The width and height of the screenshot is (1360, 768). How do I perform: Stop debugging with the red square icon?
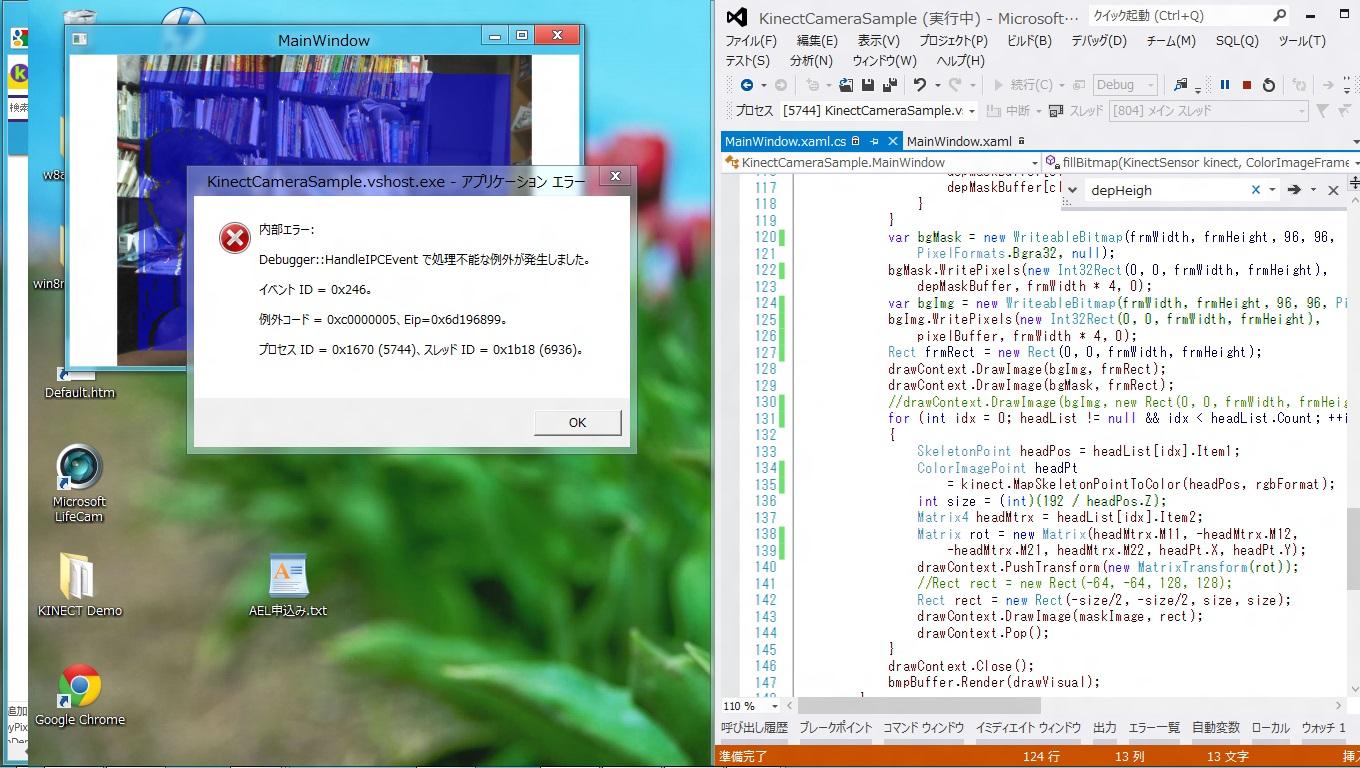tap(1246, 85)
